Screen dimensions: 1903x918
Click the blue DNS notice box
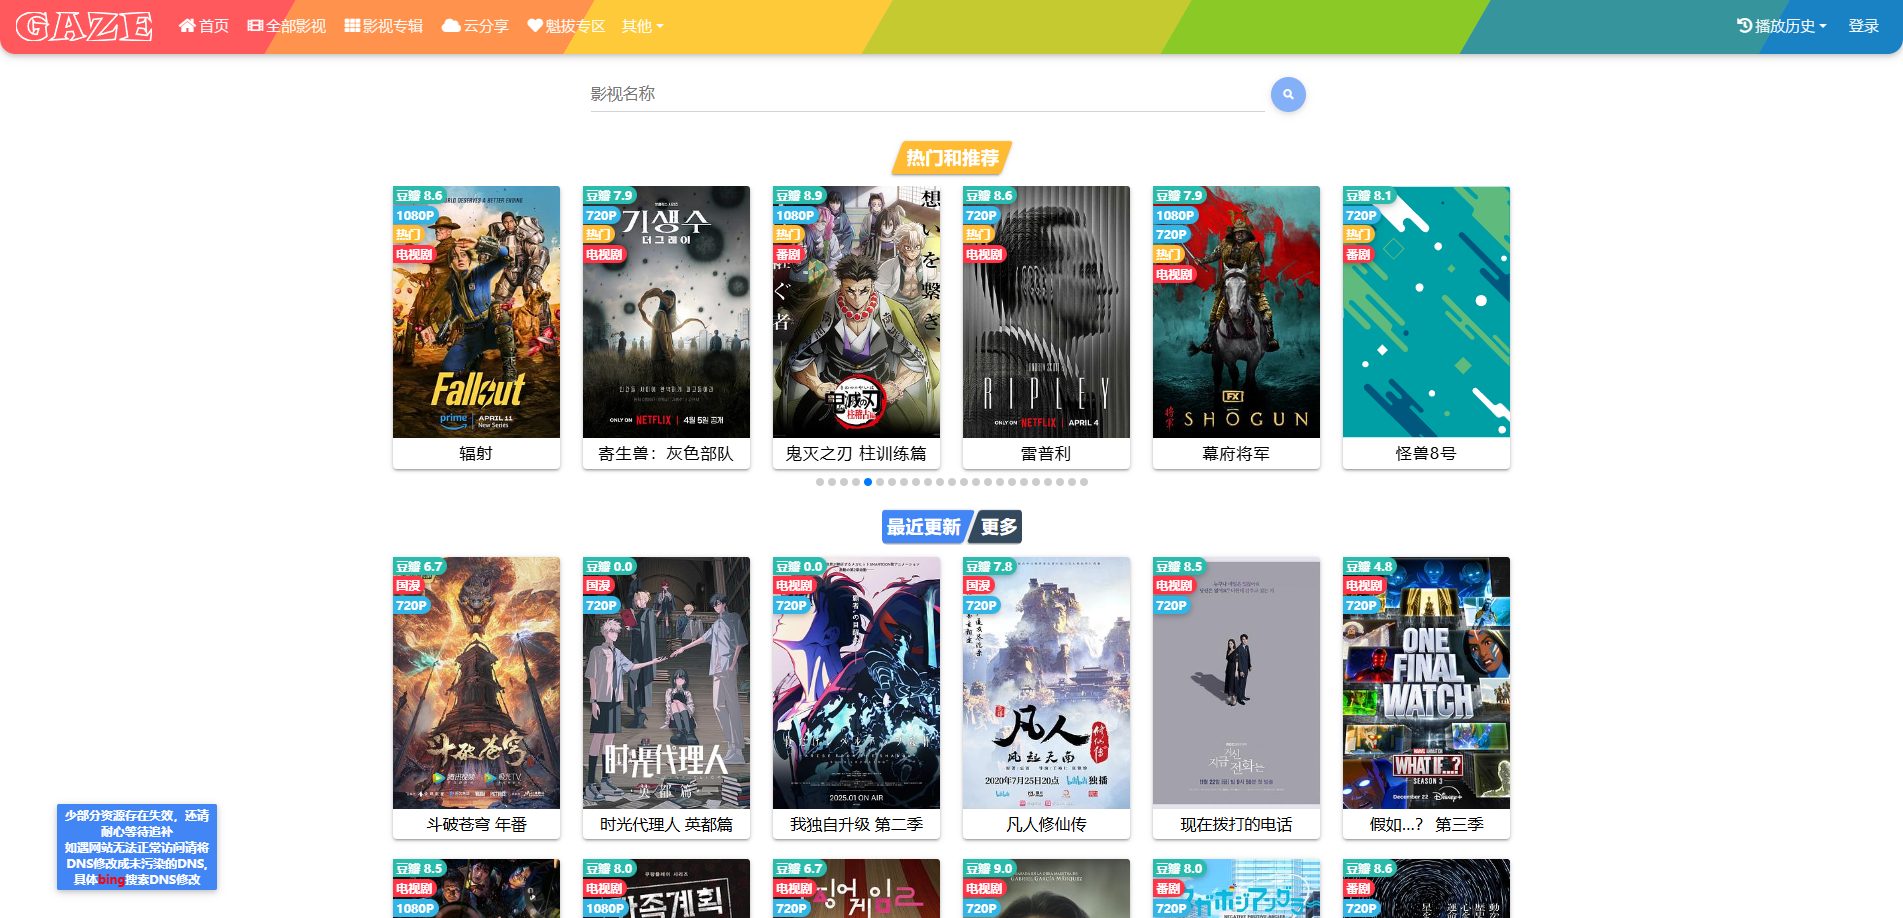tap(137, 847)
